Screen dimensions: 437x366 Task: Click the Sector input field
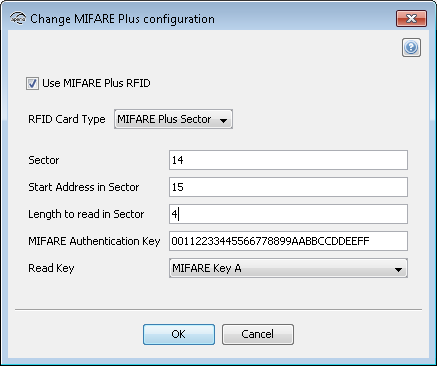[288, 160]
